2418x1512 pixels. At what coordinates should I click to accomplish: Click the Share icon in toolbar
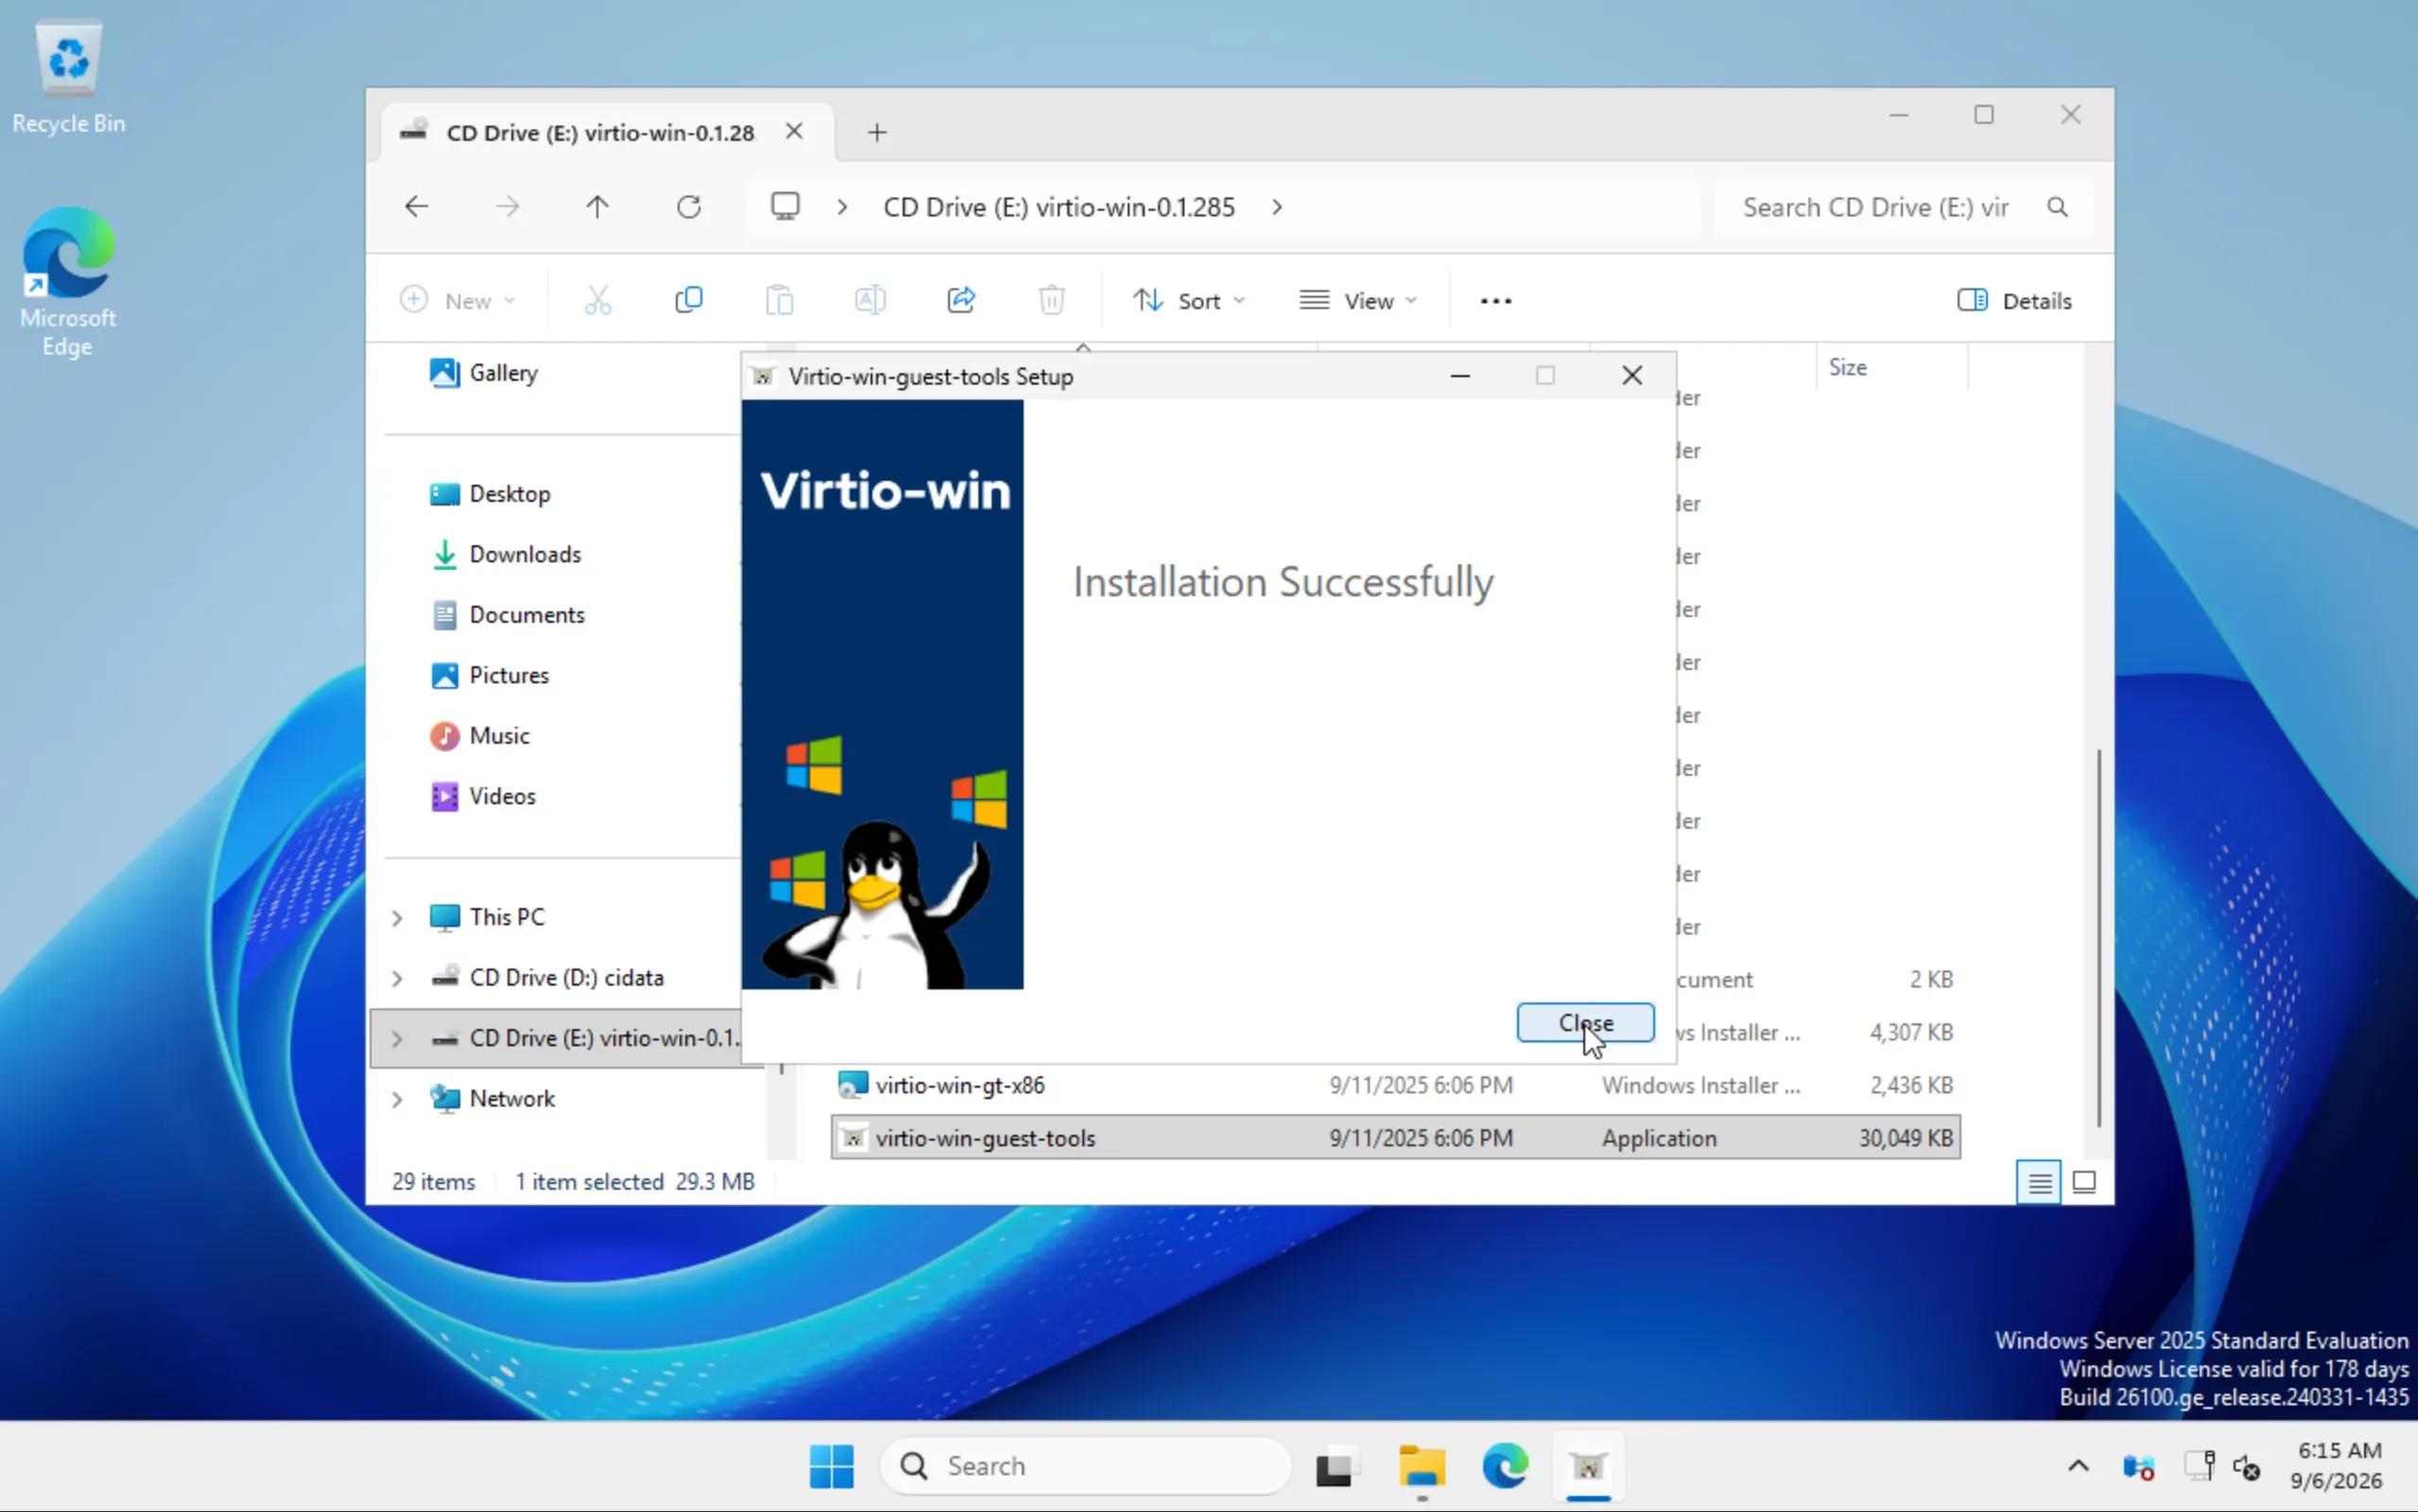pyautogui.click(x=961, y=300)
